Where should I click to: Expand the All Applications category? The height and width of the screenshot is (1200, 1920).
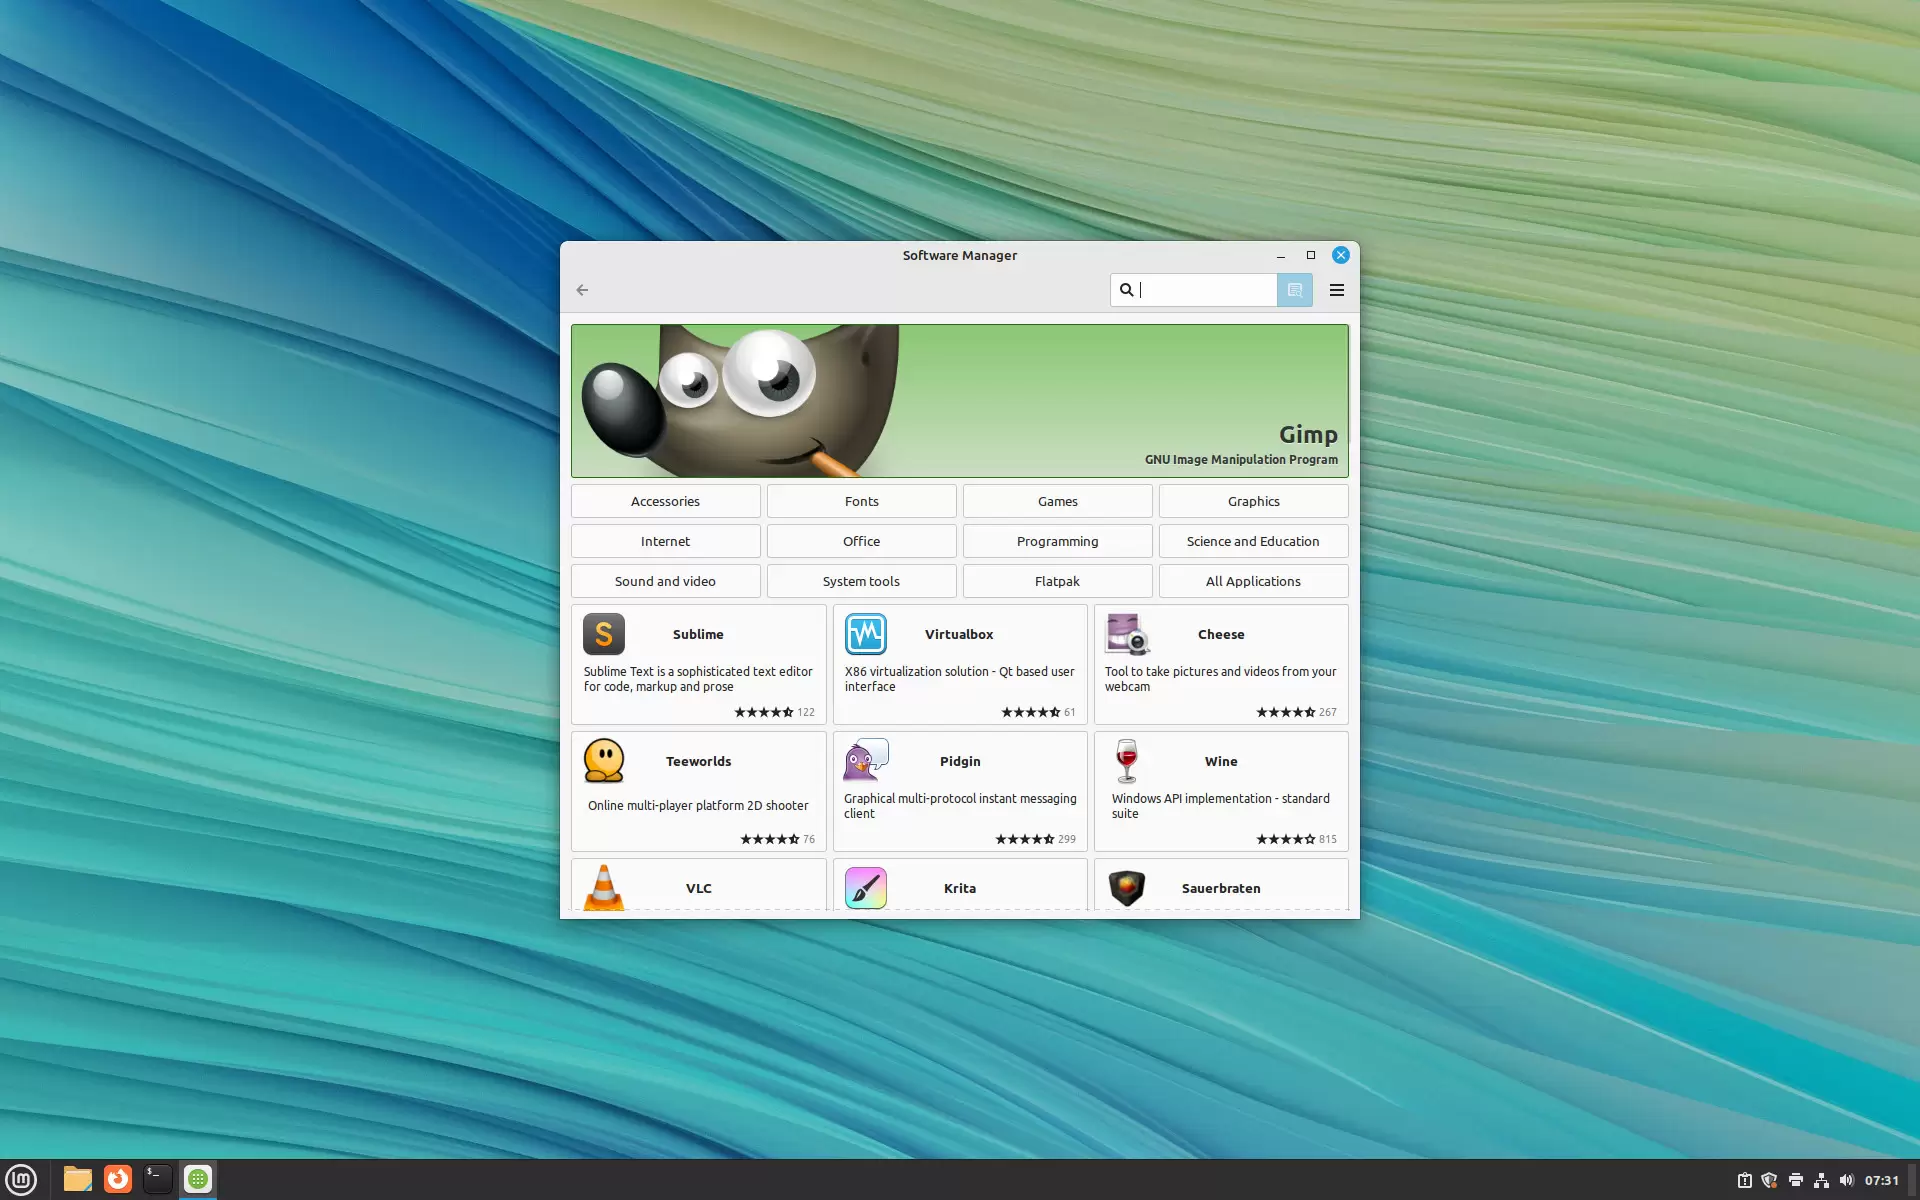[1252, 579]
